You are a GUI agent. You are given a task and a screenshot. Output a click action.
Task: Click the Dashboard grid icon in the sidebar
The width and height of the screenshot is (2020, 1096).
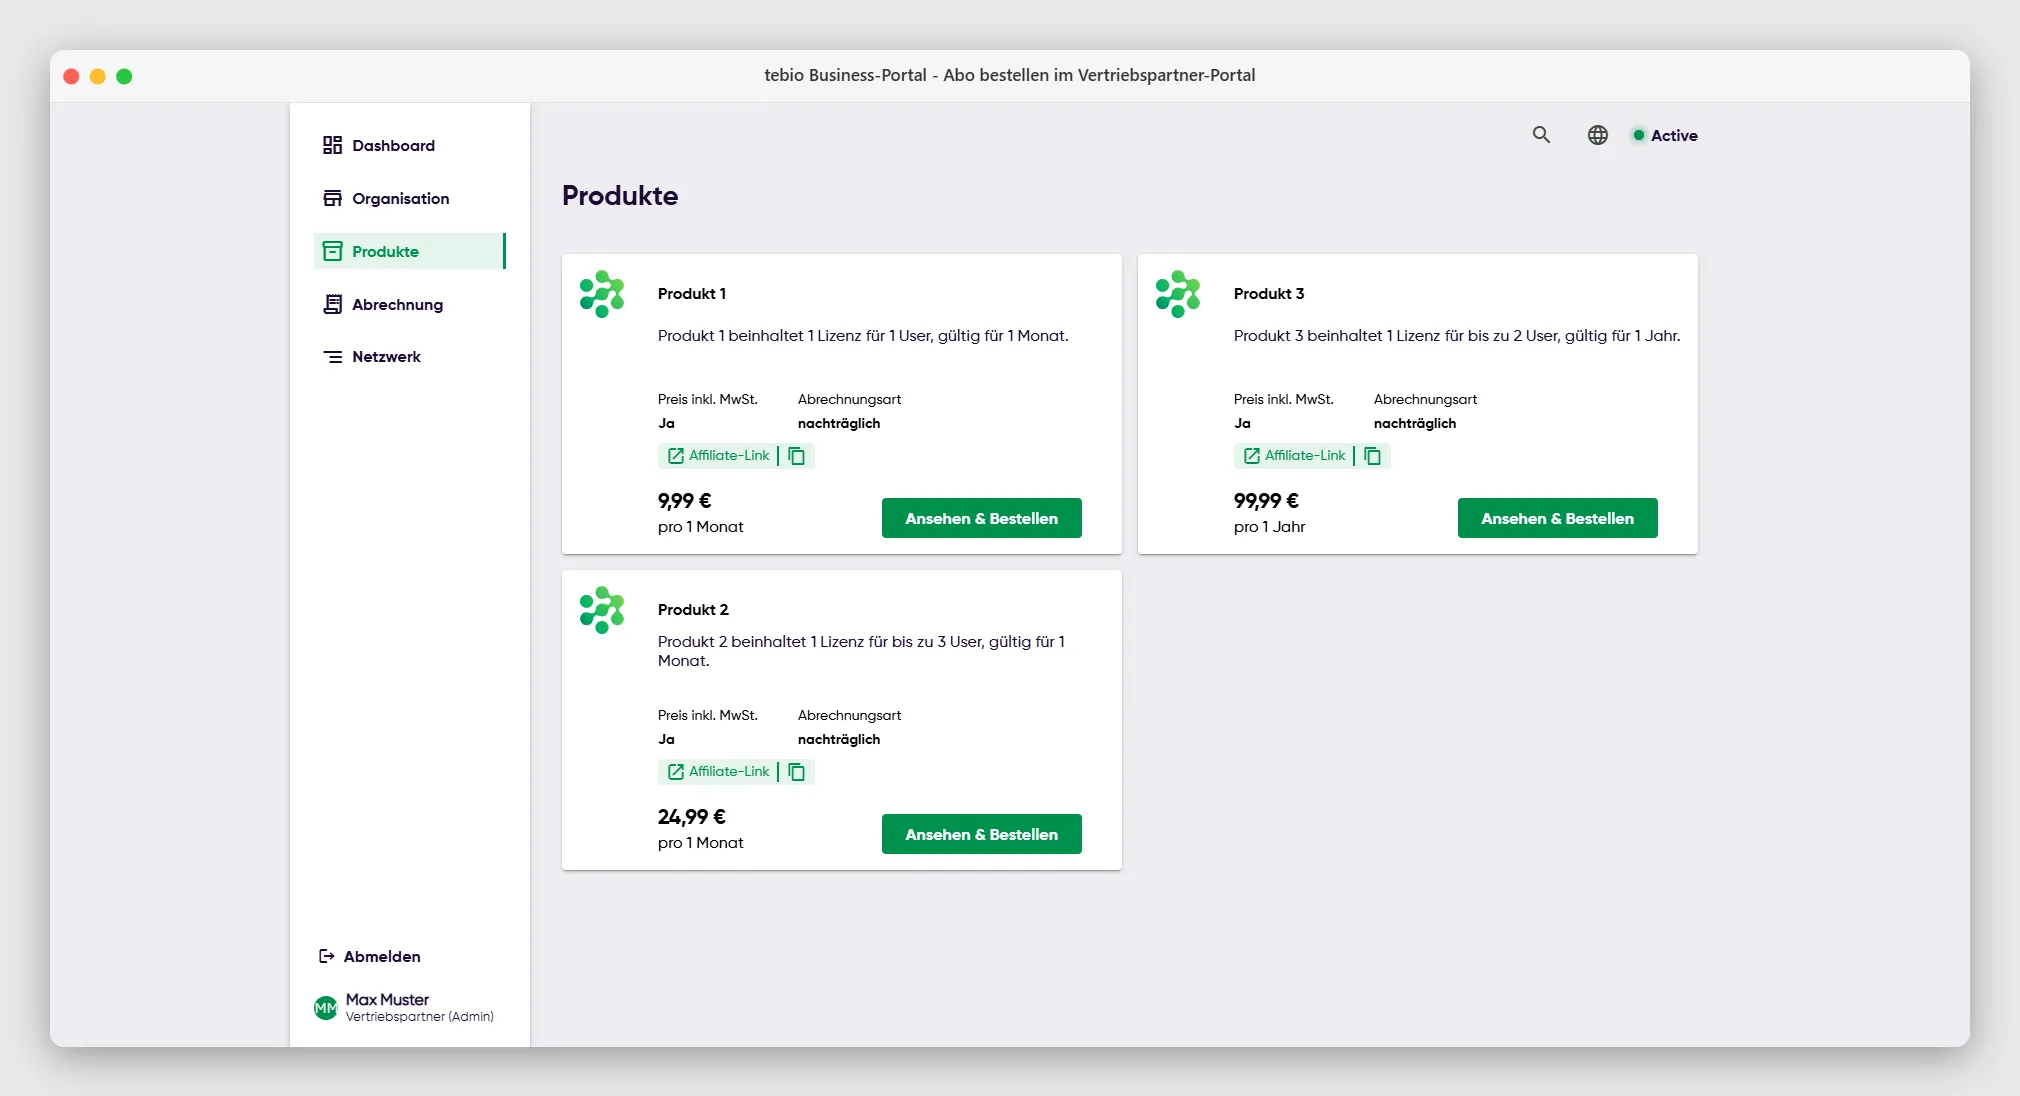(x=333, y=145)
